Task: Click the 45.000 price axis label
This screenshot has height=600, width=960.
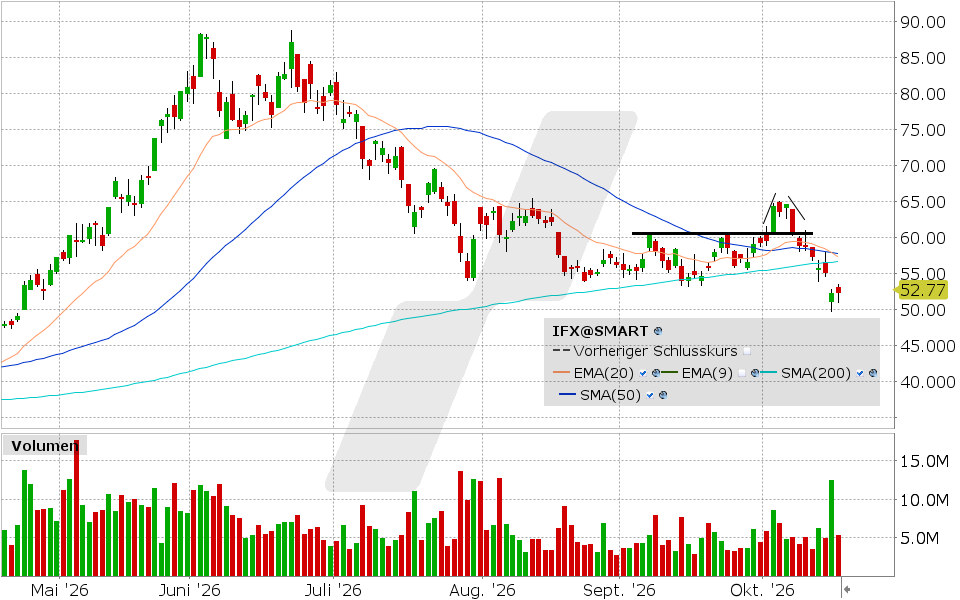Action: point(927,346)
